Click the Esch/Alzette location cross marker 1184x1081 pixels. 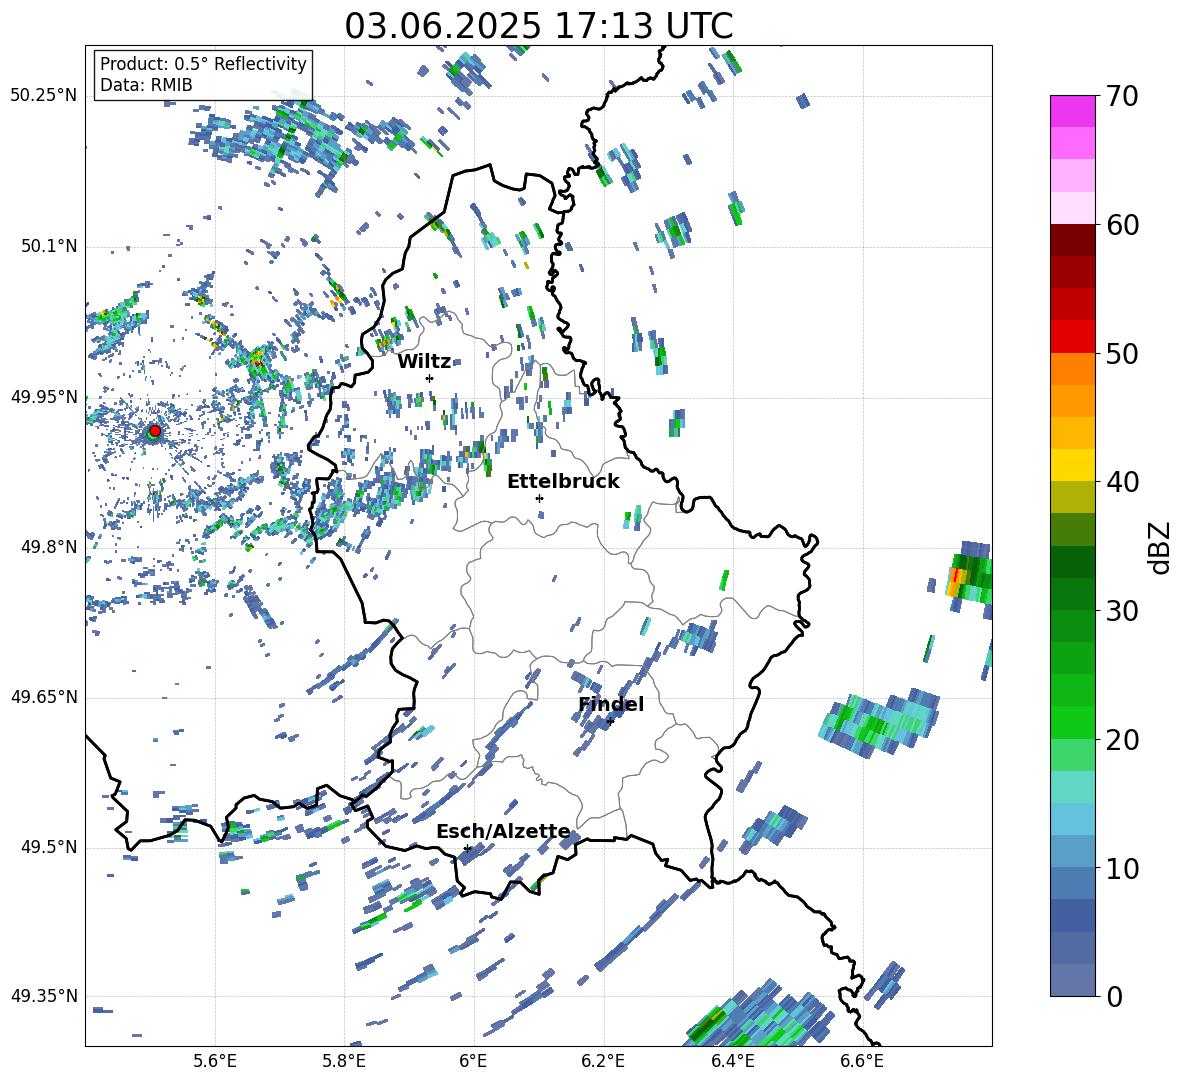(467, 848)
